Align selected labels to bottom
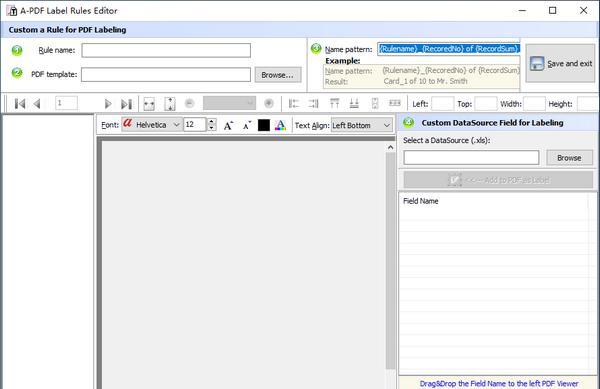Image resolution: width=600 pixels, height=389 pixels. [x=354, y=103]
